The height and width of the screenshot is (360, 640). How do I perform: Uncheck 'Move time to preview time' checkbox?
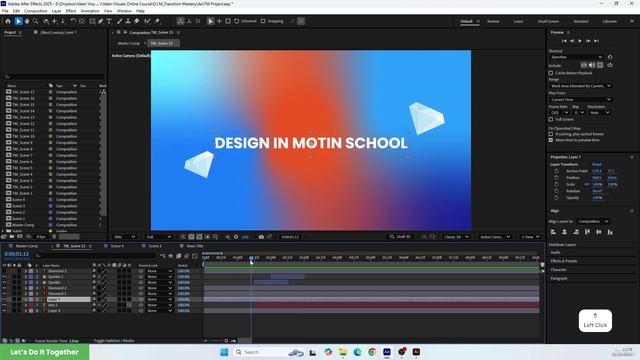point(551,140)
